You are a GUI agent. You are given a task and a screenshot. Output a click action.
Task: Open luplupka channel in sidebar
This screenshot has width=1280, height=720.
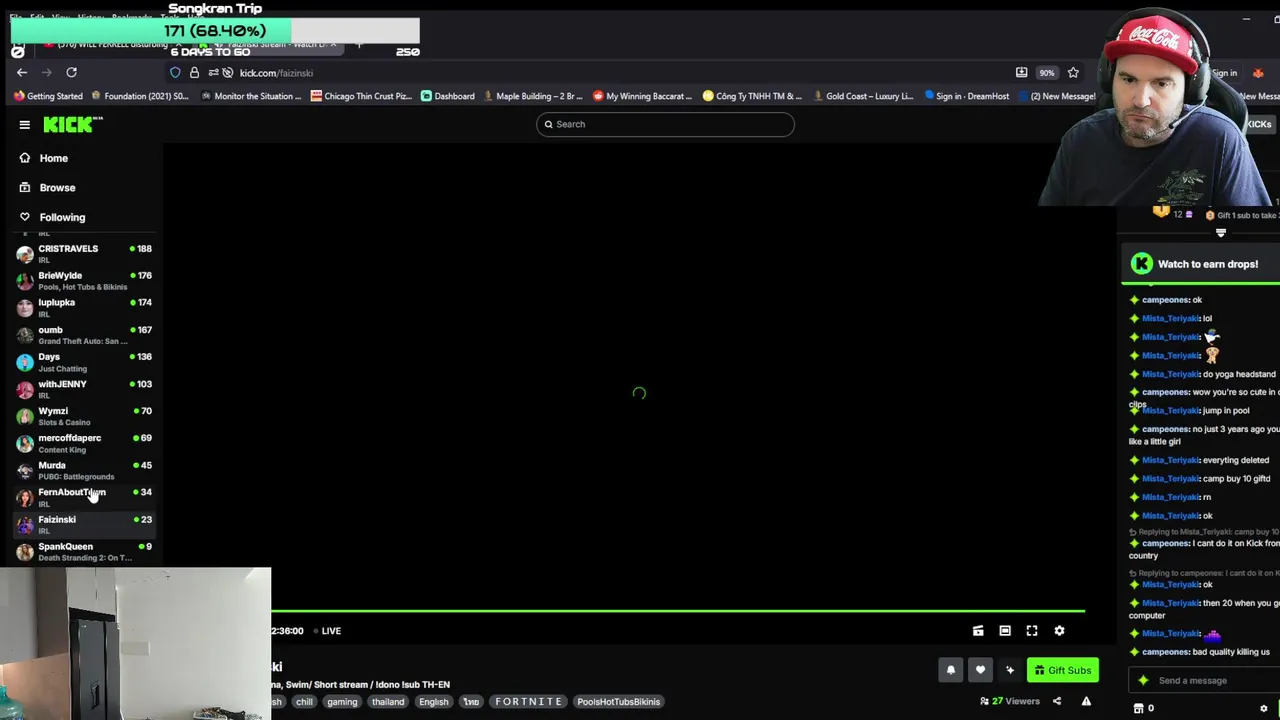click(x=84, y=308)
